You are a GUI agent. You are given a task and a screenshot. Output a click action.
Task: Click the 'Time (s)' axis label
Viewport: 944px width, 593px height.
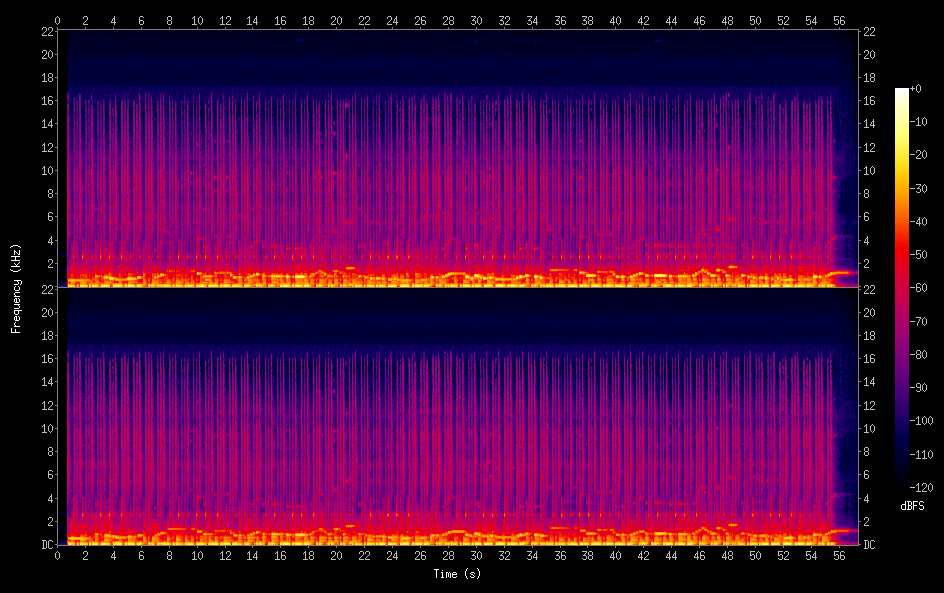click(457, 574)
